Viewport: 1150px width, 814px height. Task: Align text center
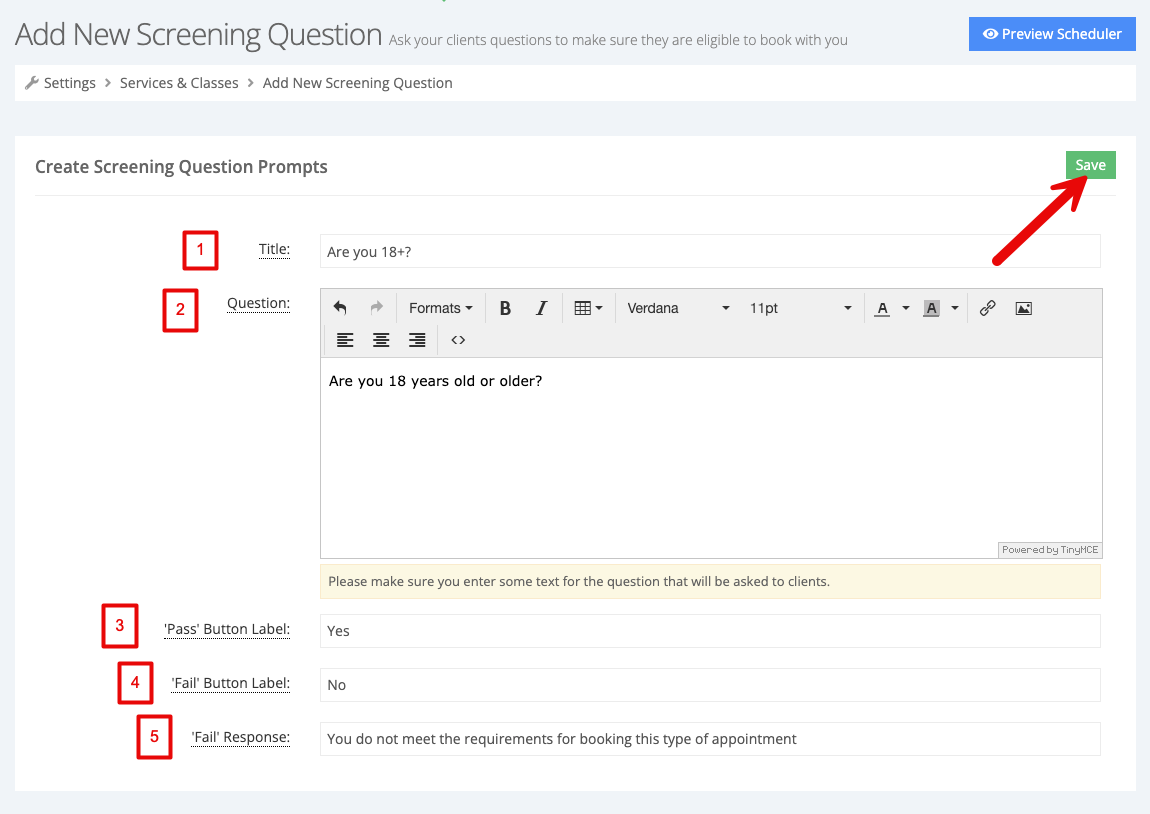click(x=381, y=340)
